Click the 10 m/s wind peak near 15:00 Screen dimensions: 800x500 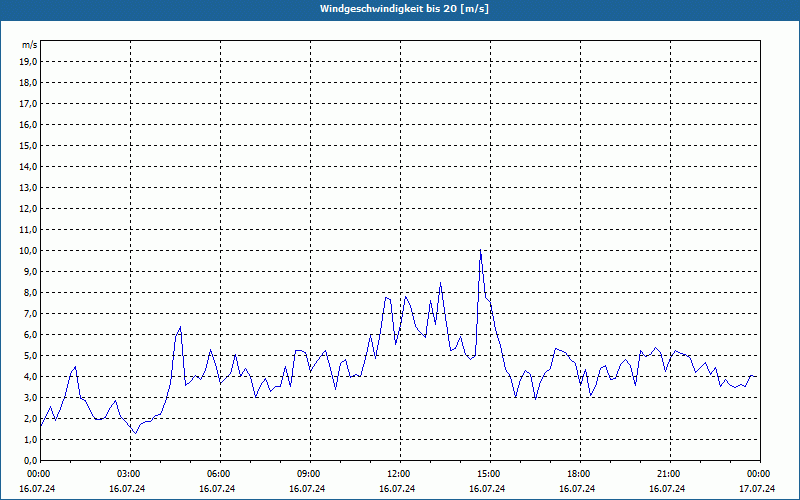pos(480,251)
